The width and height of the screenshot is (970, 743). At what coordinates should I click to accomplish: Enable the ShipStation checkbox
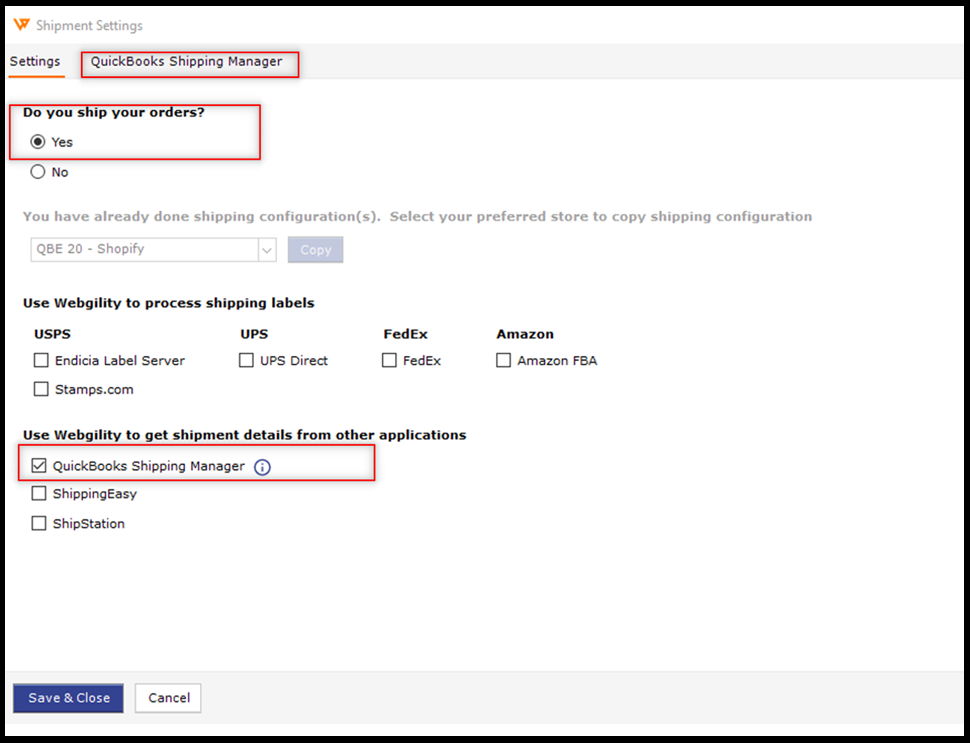click(38, 523)
